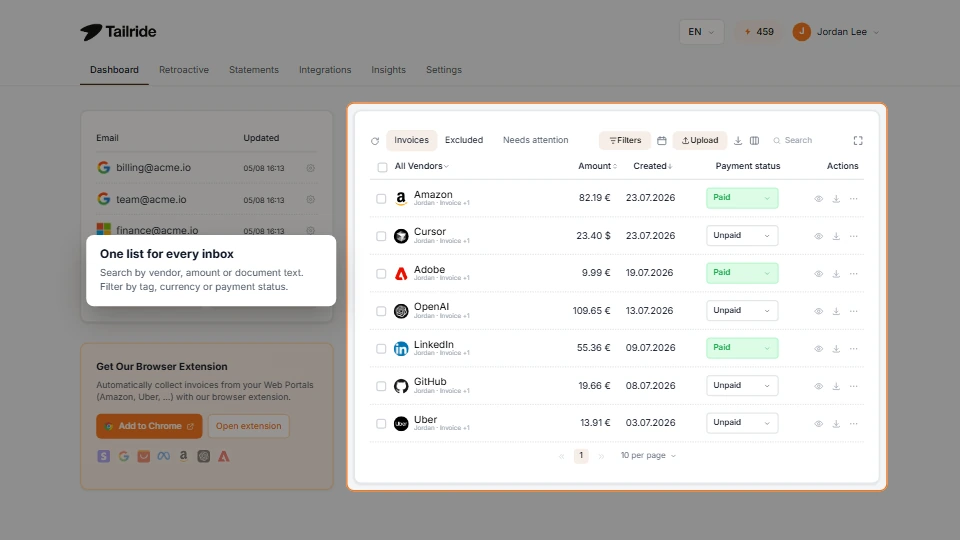Open the Integrations tab
Viewport: 960px width, 540px height.
tap(325, 70)
